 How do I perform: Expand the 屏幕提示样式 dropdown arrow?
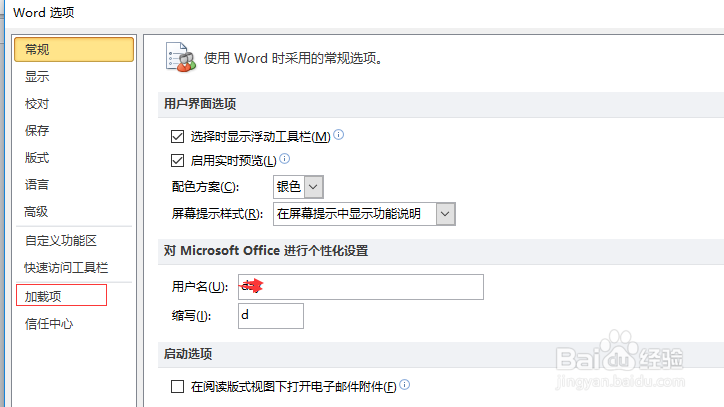(x=445, y=214)
